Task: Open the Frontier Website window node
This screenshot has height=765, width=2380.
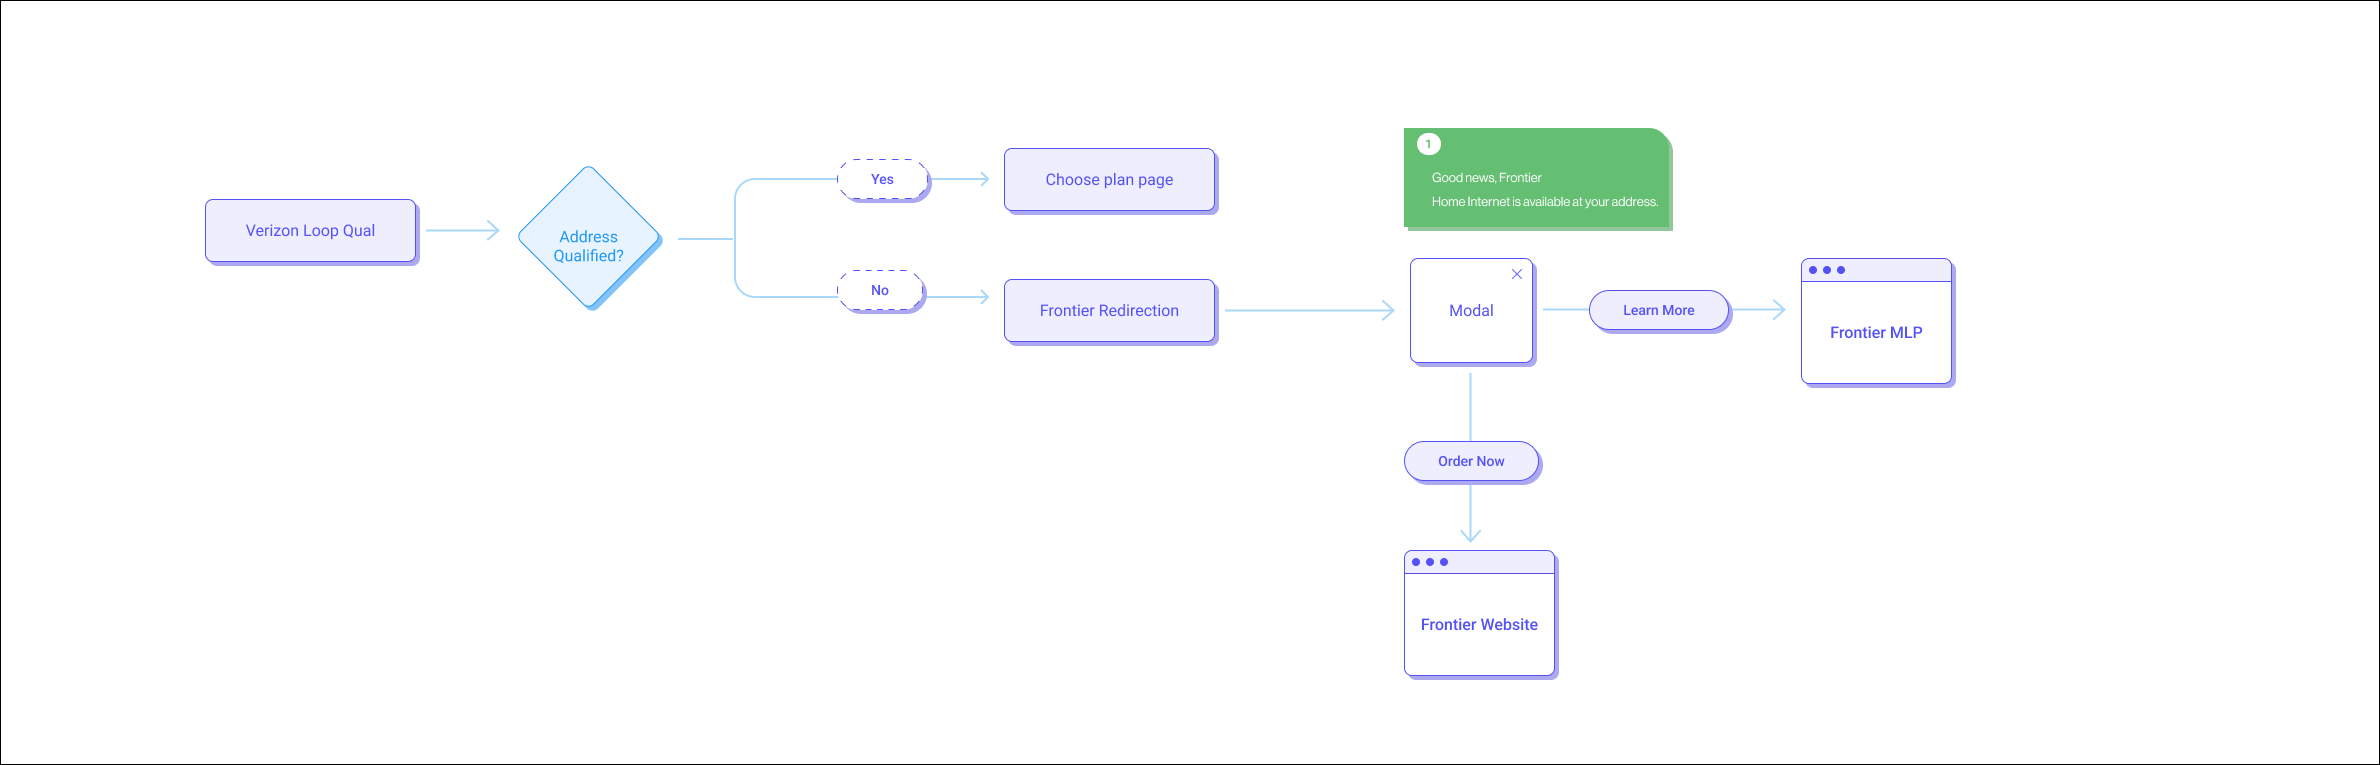Action: pos(1480,614)
